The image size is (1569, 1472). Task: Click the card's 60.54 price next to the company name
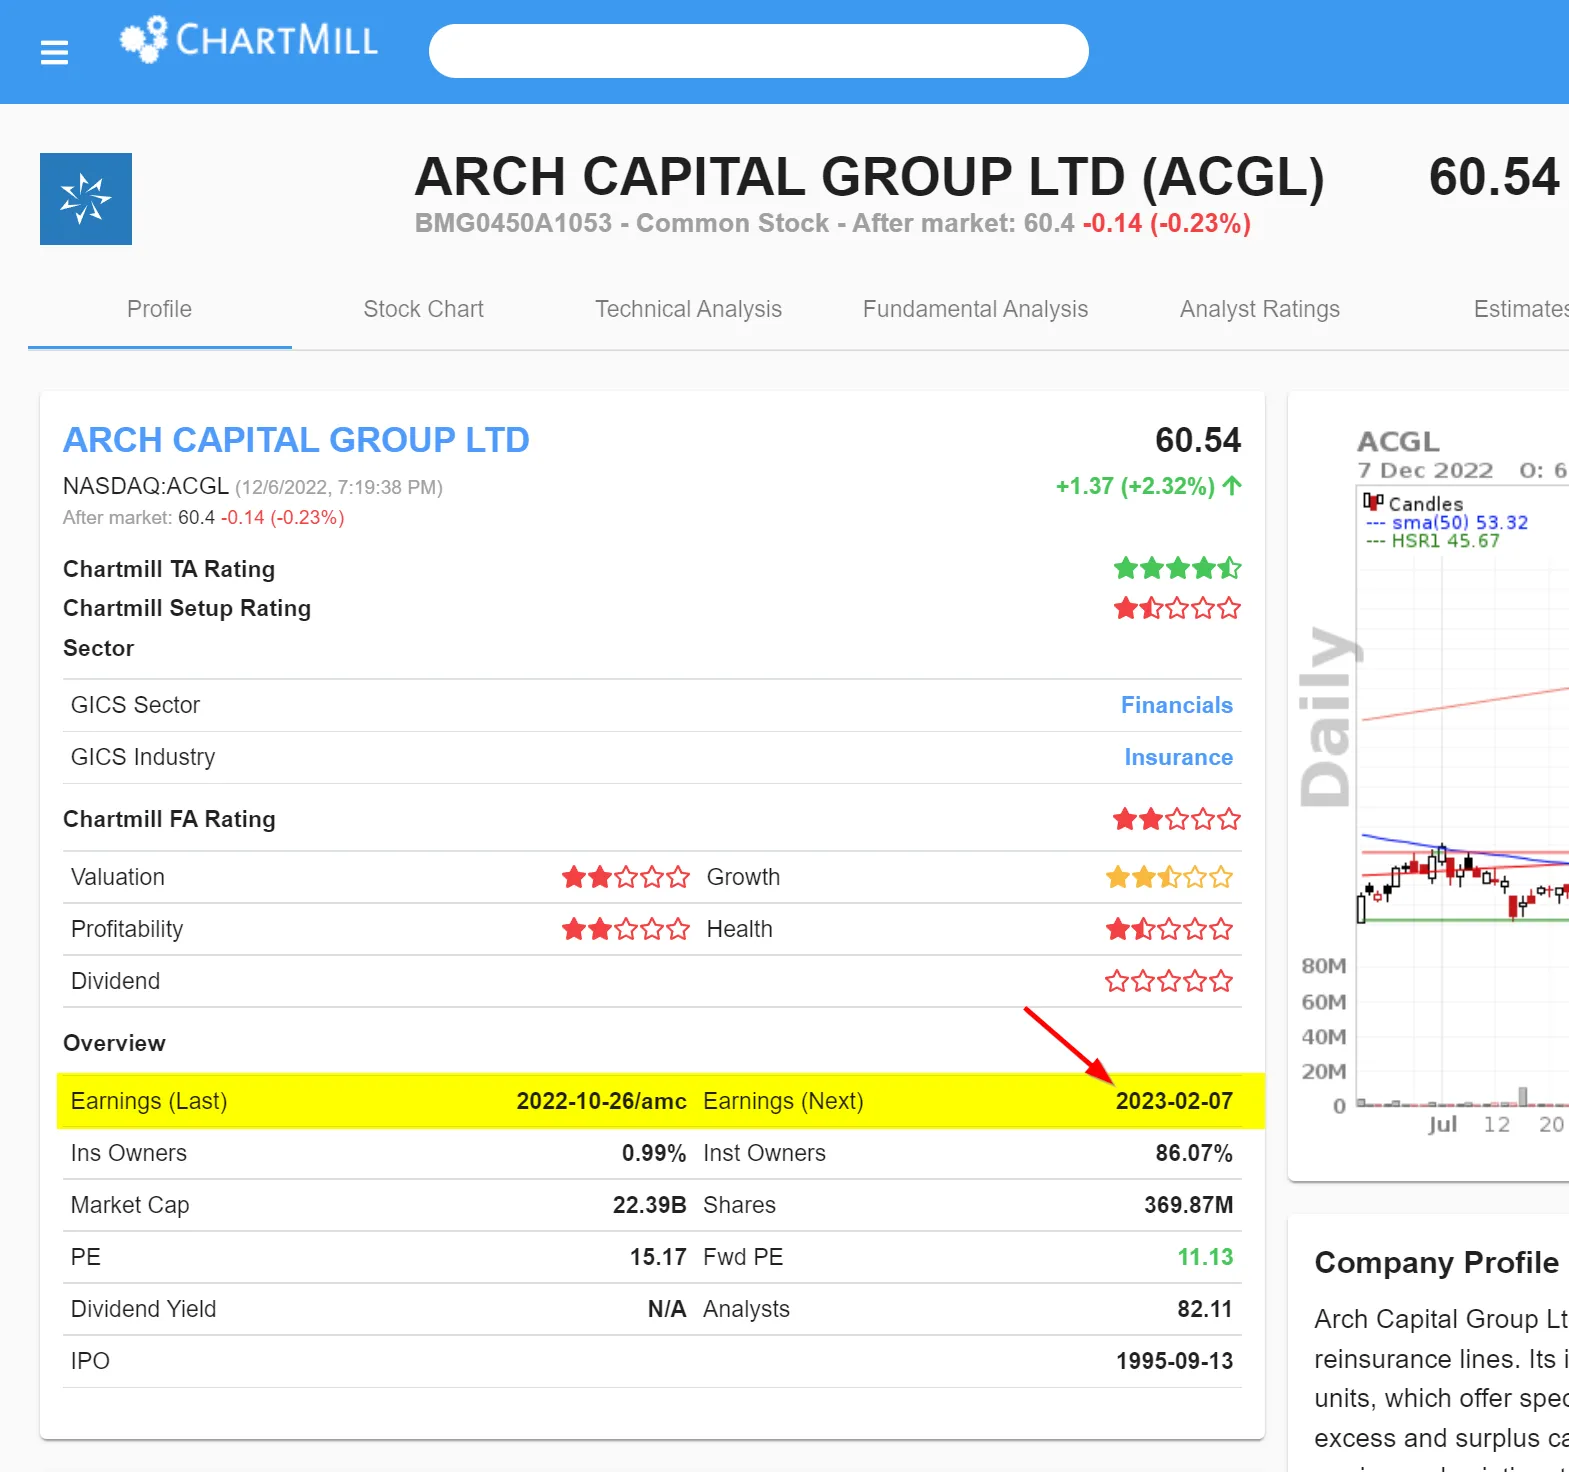[x=1198, y=440]
